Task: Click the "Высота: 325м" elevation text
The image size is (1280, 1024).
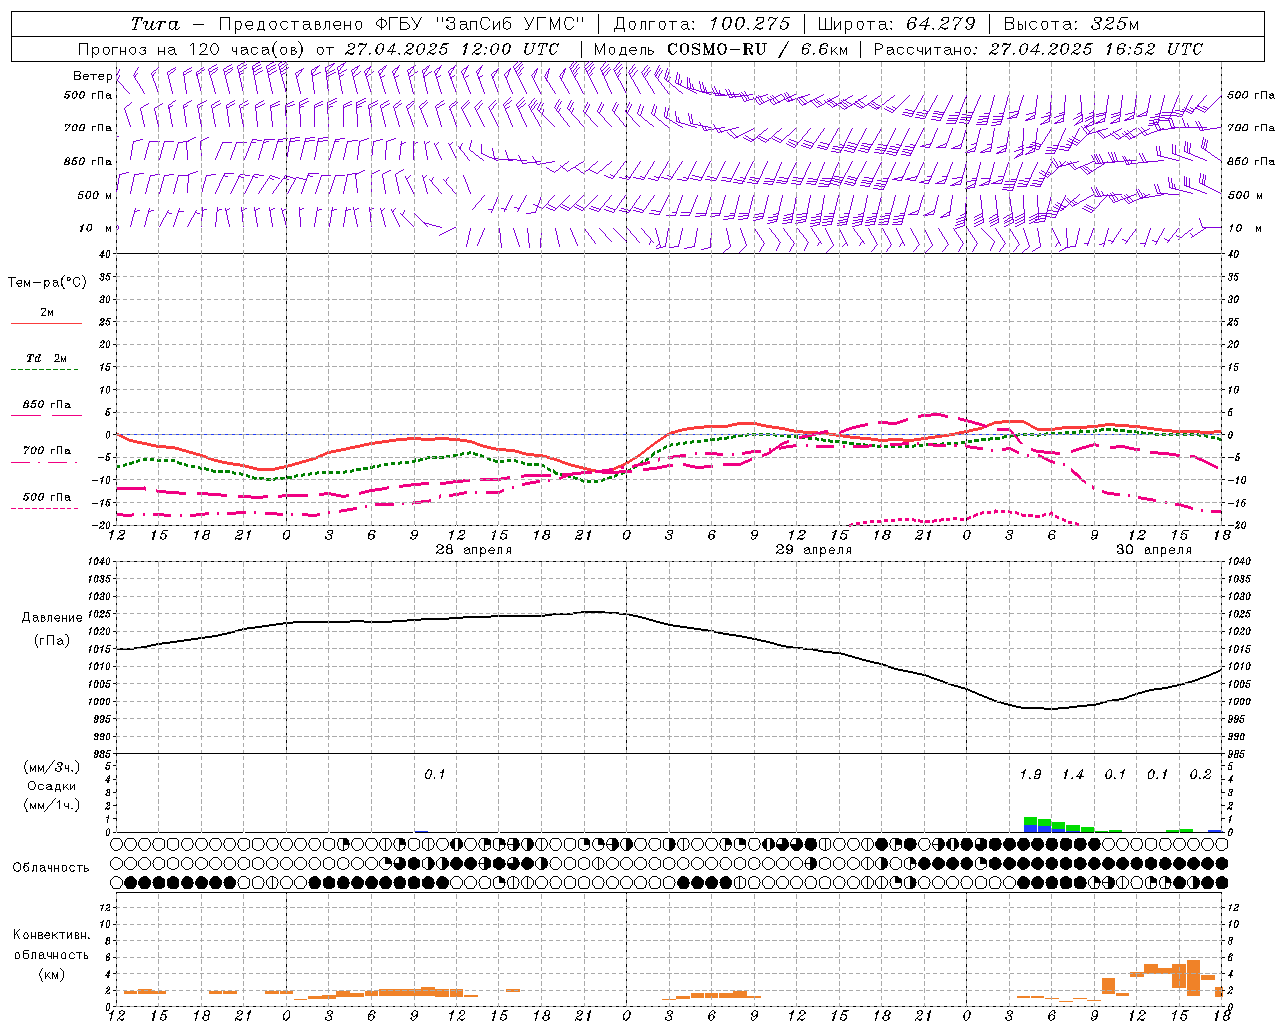Action: [1071, 24]
